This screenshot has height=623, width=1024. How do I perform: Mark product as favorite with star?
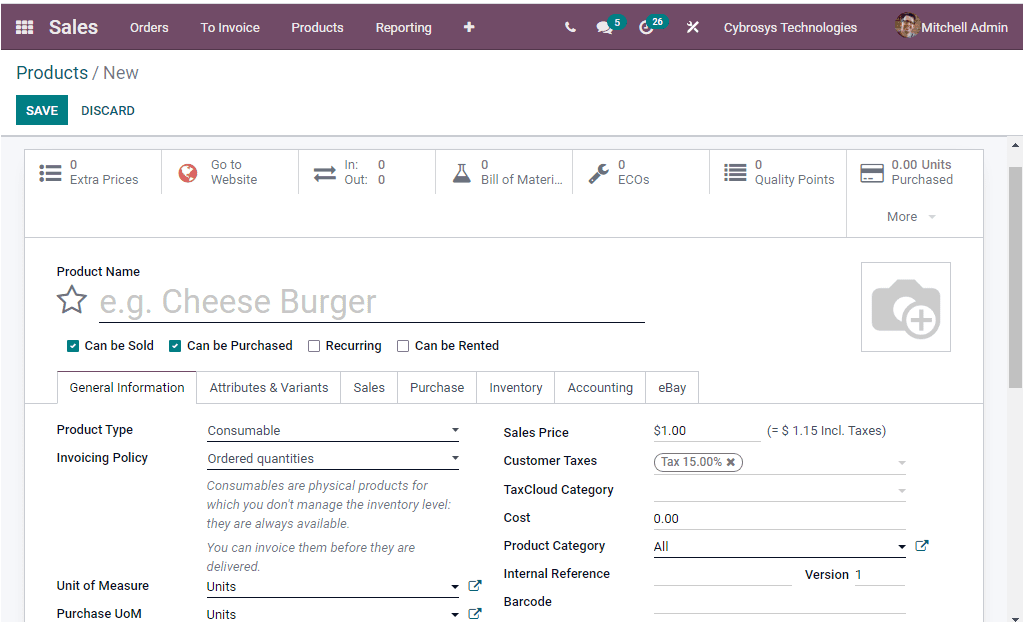point(71,299)
